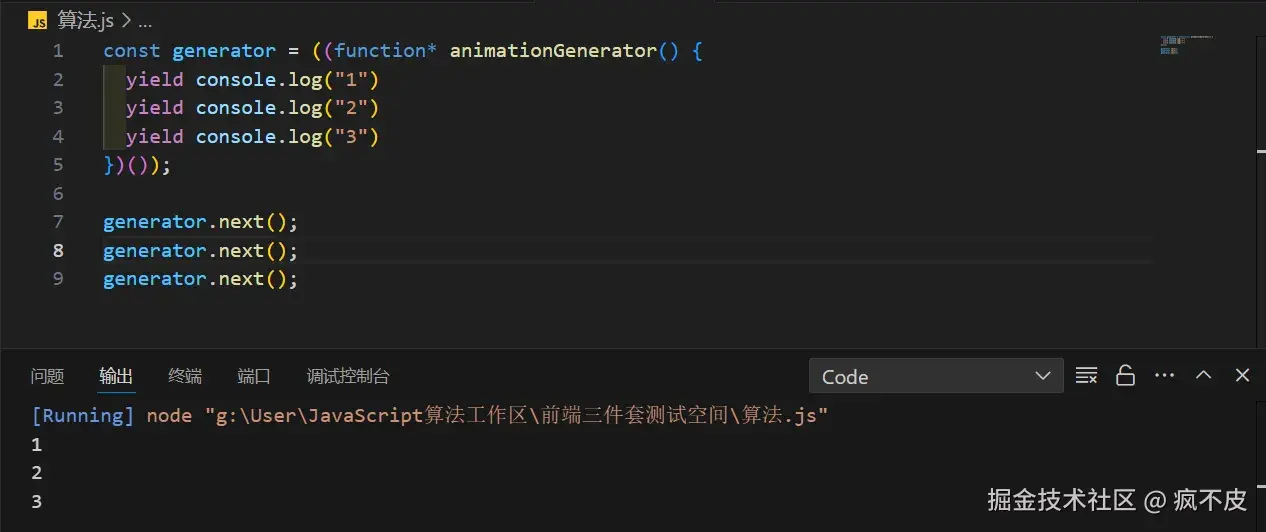Image resolution: width=1266 pixels, height=532 pixels.
Task: Click the JS file icon in breadcrumb
Action: 38,21
